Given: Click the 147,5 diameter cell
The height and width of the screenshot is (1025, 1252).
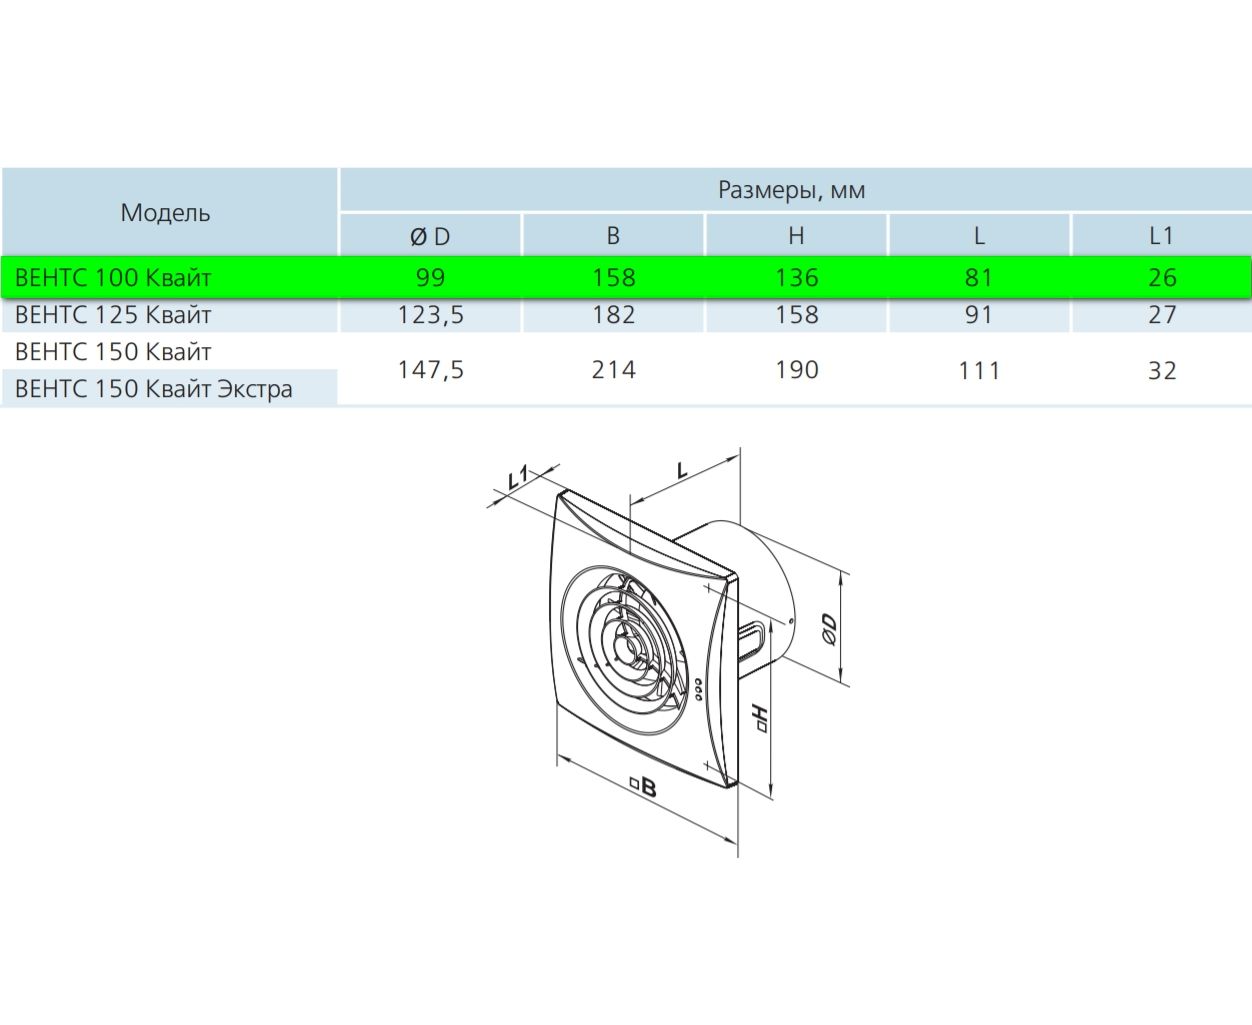Looking at the screenshot, I should coord(430,370).
